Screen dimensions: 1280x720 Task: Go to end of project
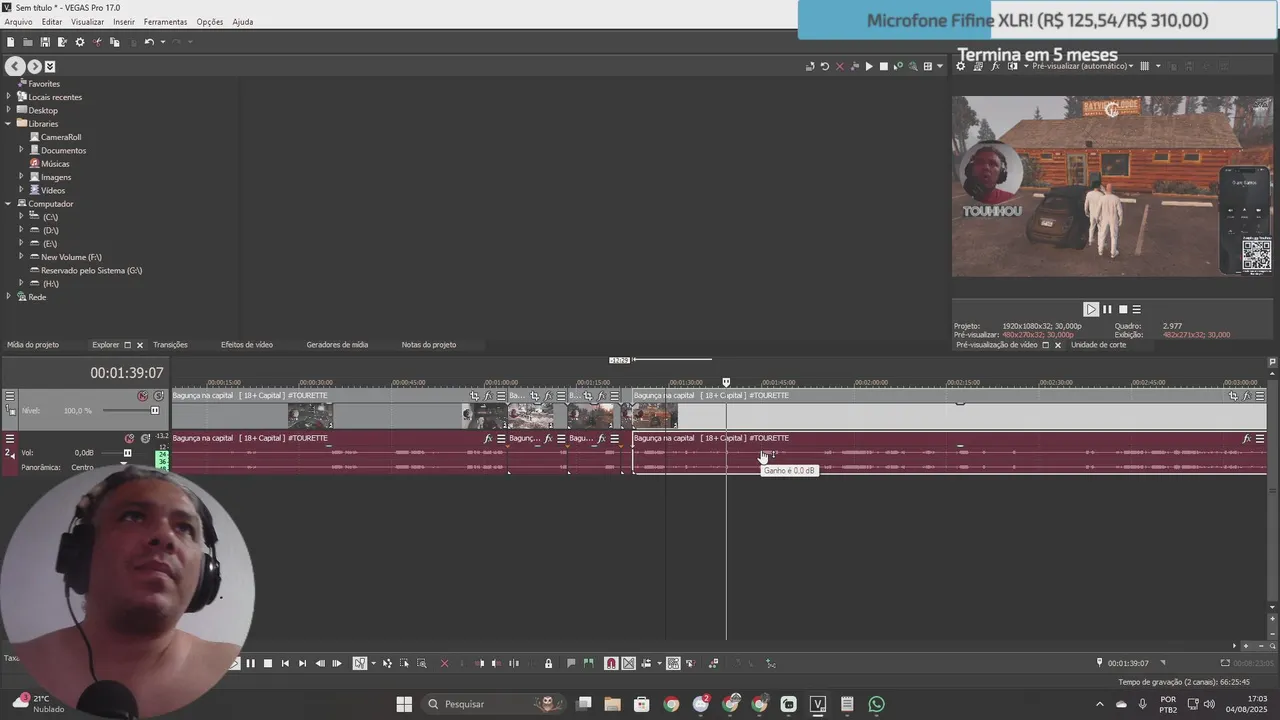[x=303, y=663]
